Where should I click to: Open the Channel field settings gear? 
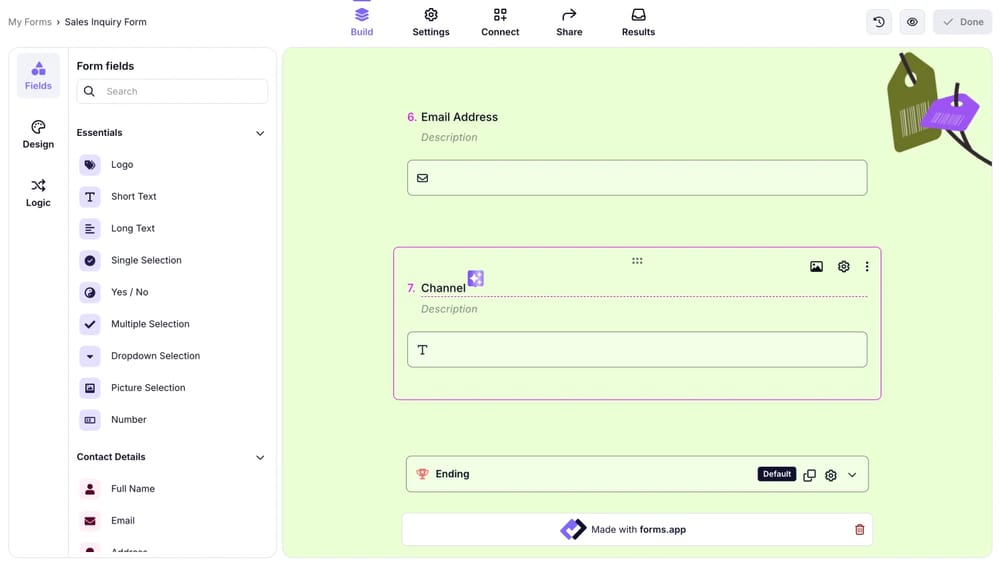click(x=844, y=267)
